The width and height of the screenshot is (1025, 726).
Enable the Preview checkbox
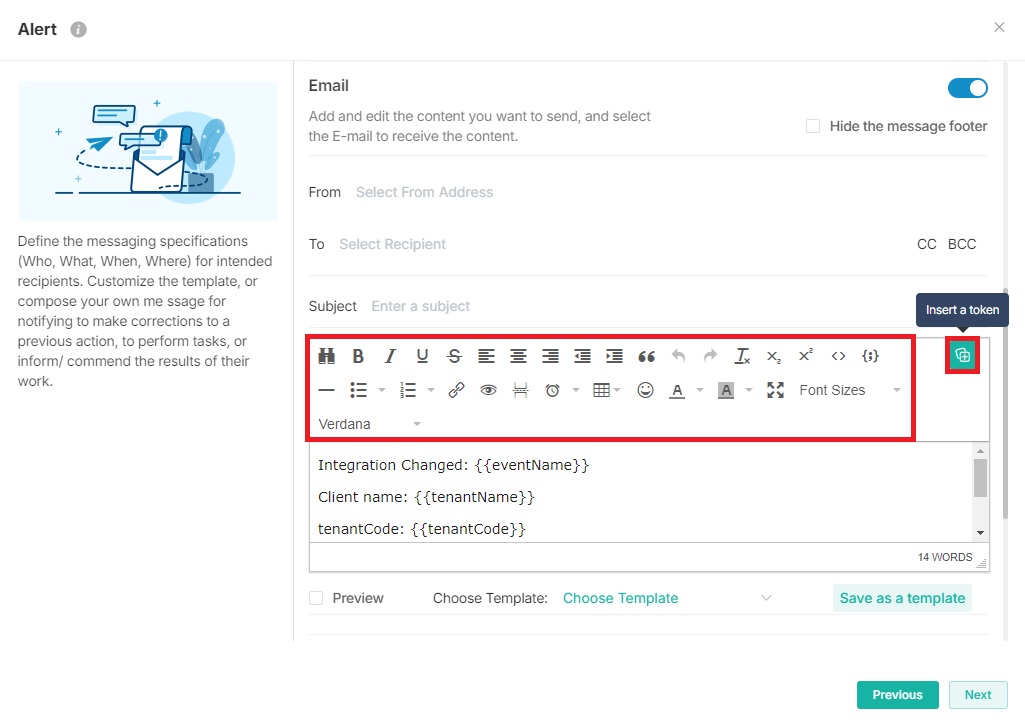click(x=316, y=598)
